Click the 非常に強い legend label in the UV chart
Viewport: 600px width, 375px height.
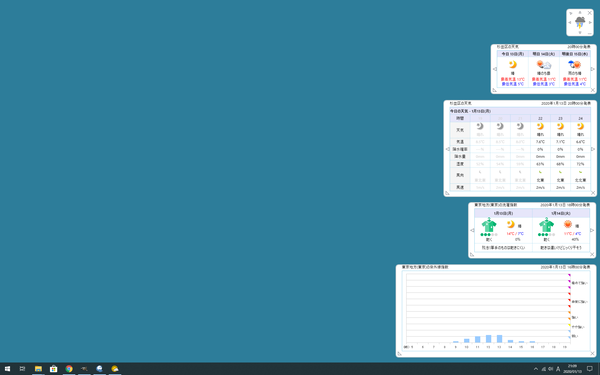click(x=579, y=302)
